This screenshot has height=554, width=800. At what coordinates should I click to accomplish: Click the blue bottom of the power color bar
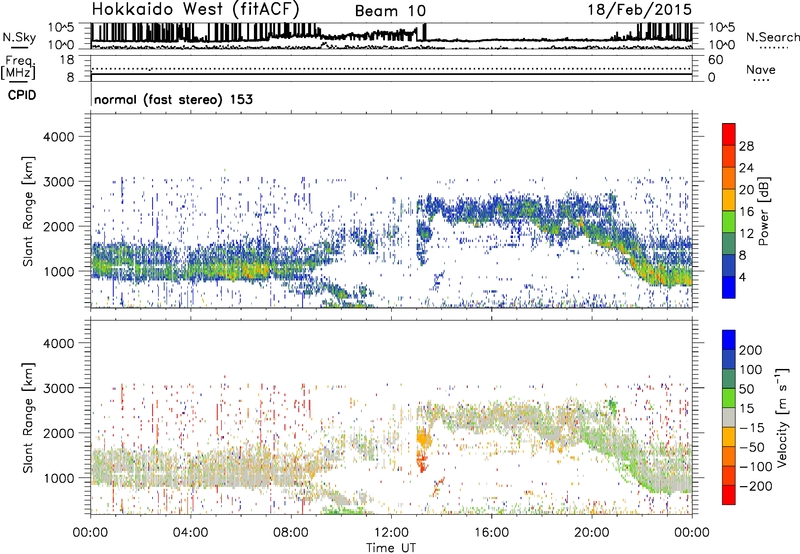coord(729,287)
